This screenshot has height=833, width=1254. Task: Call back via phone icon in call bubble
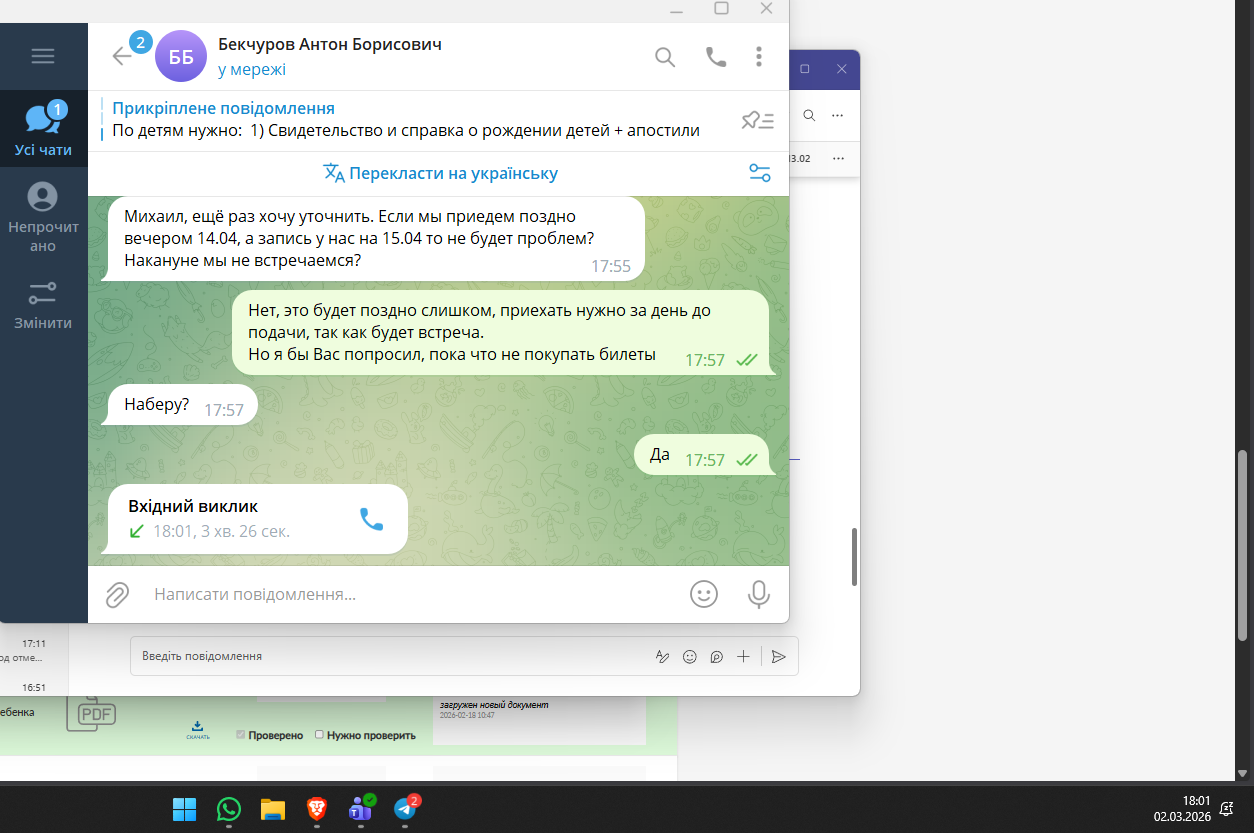(x=371, y=519)
